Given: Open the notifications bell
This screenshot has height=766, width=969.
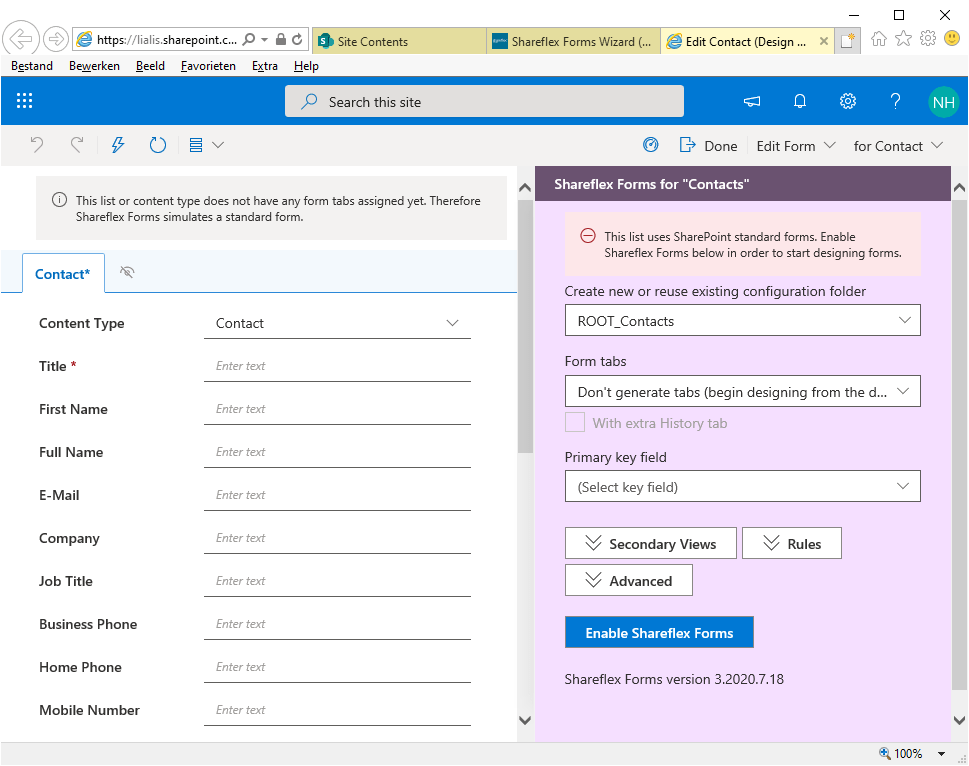Looking at the screenshot, I should click(800, 101).
